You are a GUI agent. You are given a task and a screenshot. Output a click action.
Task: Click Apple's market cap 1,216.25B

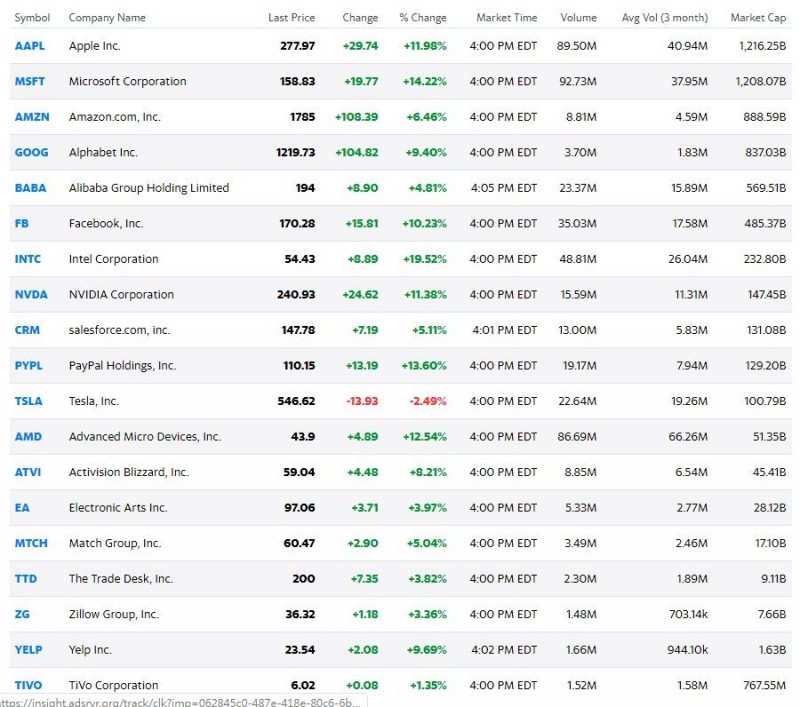pos(762,46)
